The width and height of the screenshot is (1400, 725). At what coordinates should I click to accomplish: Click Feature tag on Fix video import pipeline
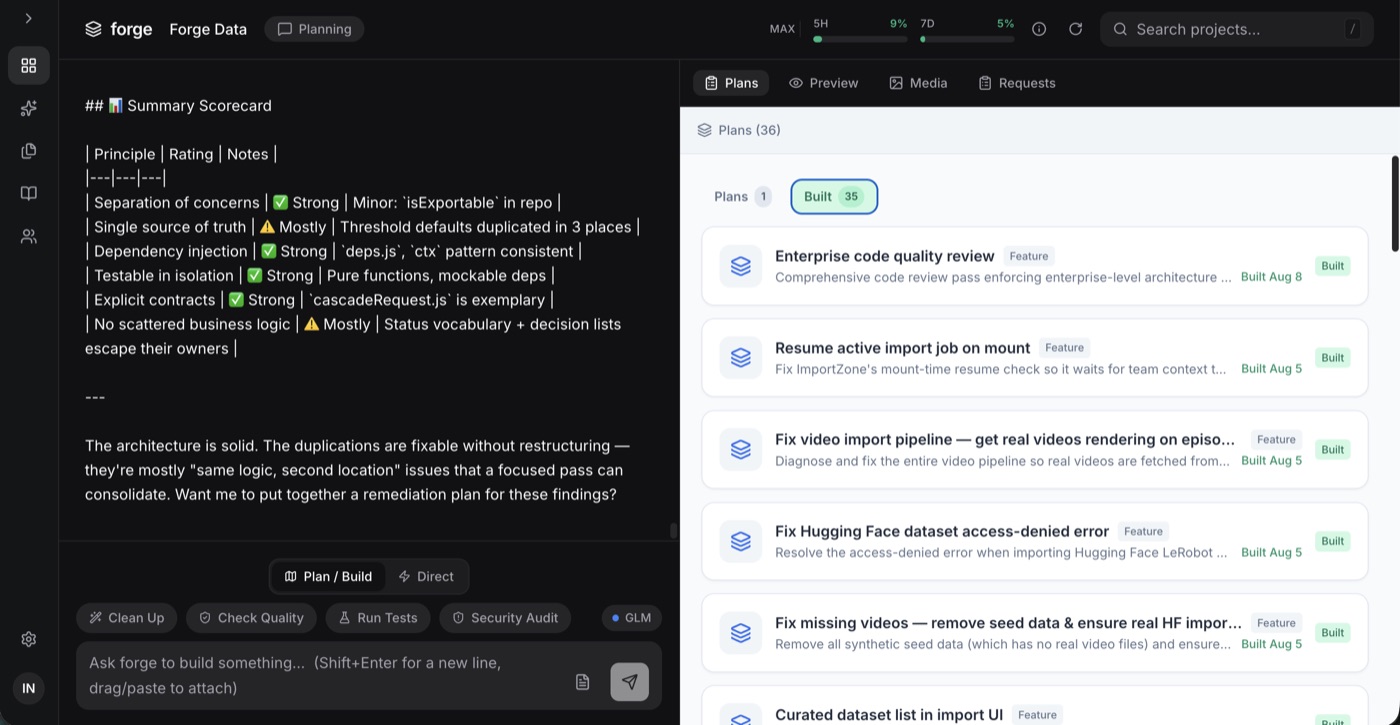1276,440
